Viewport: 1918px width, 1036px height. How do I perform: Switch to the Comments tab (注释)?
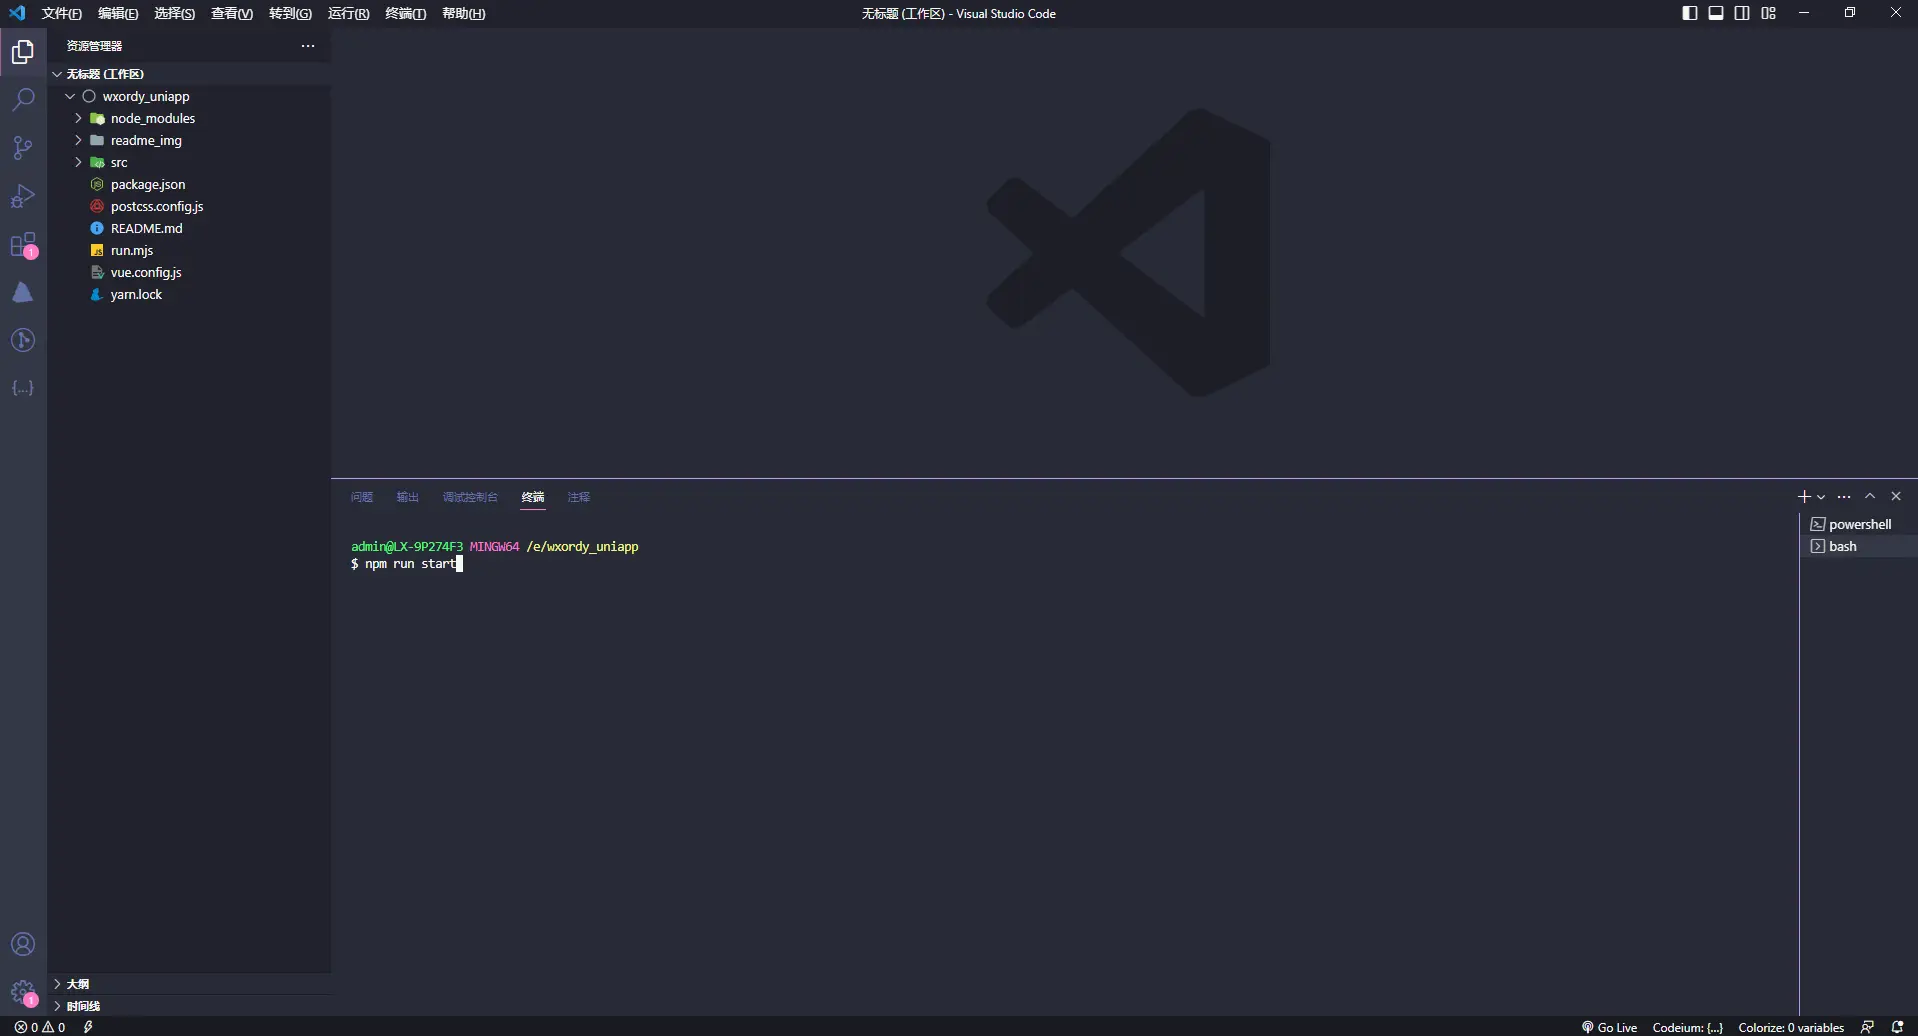click(x=579, y=497)
